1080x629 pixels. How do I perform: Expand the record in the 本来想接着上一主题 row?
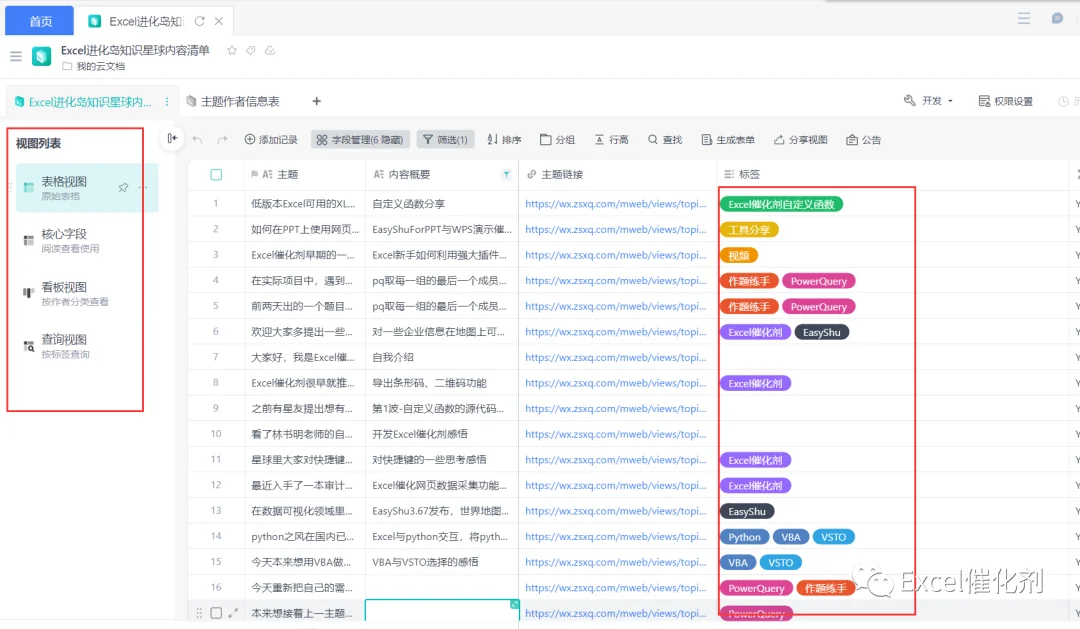pos(233,612)
